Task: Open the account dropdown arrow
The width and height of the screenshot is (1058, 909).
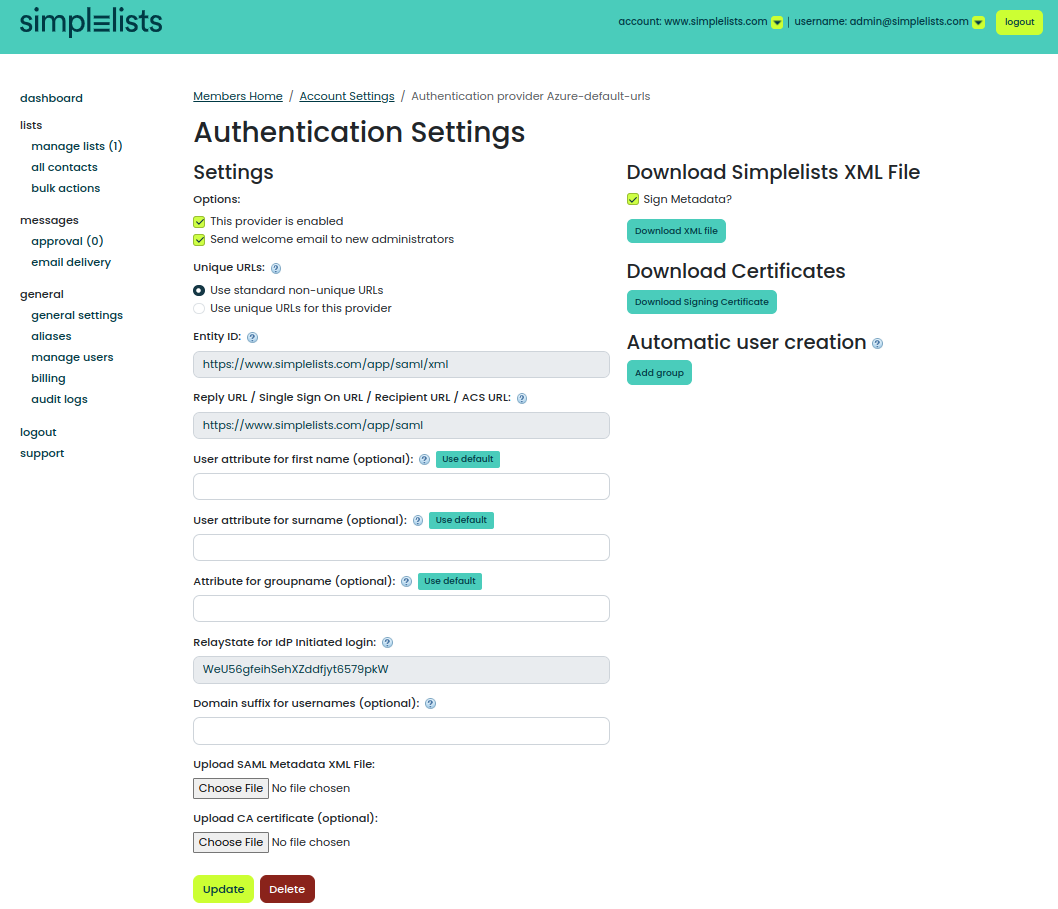Action: (x=777, y=23)
